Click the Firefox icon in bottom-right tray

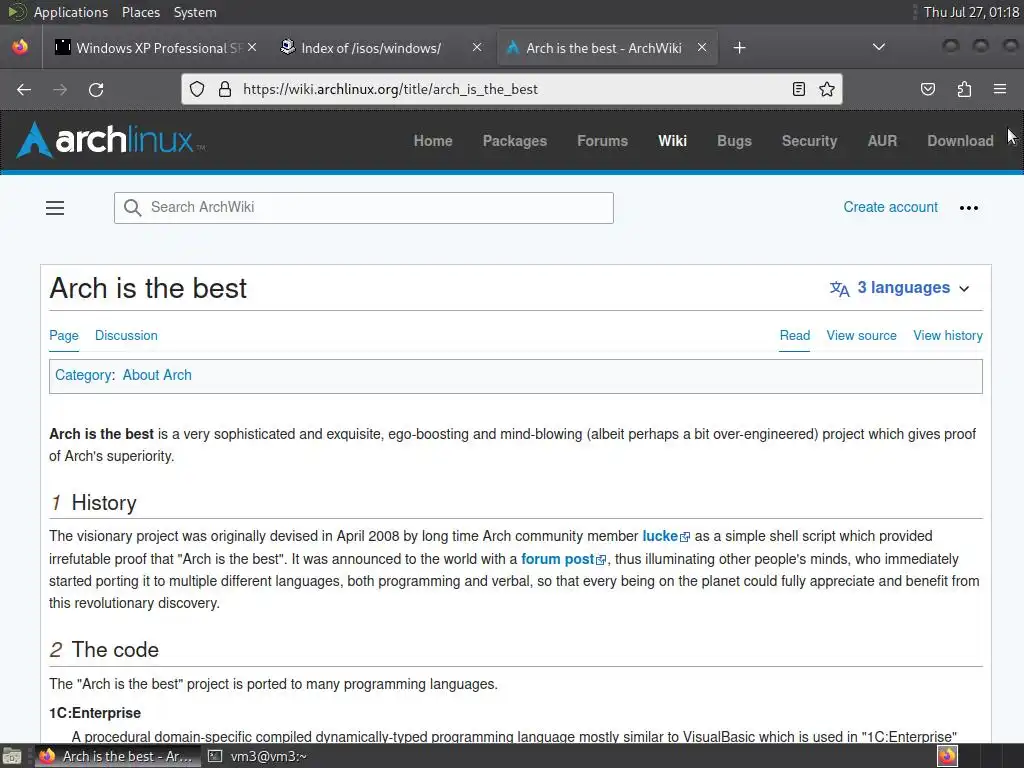pyautogui.click(x=947, y=756)
